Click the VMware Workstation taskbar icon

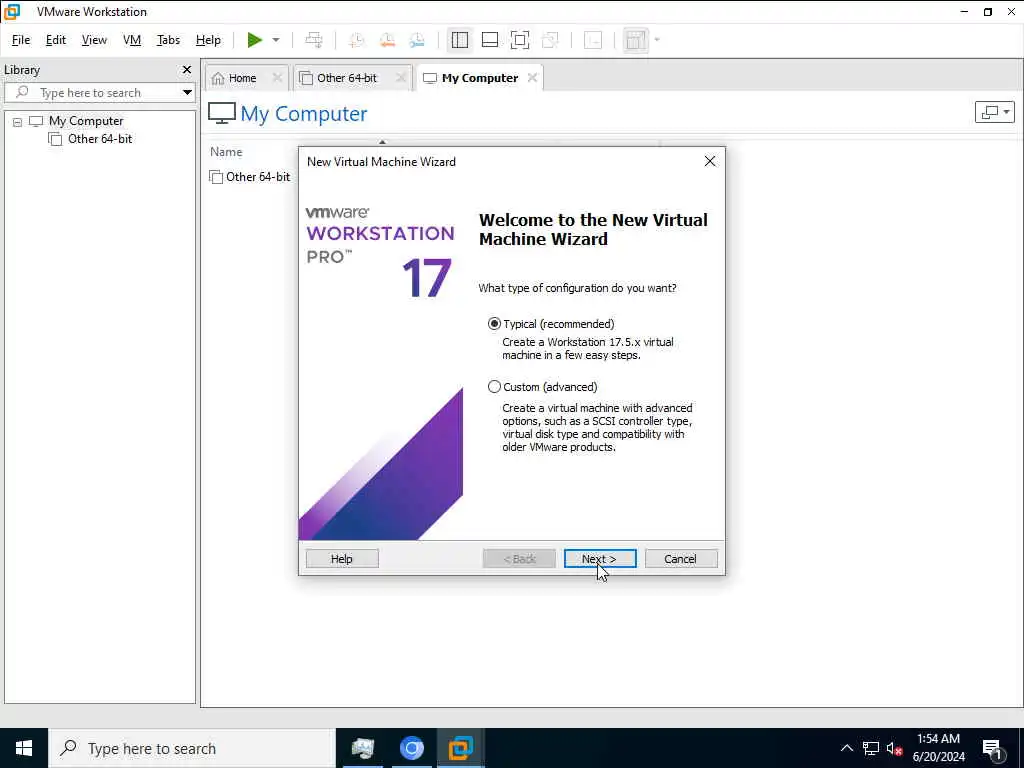(x=460, y=748)
